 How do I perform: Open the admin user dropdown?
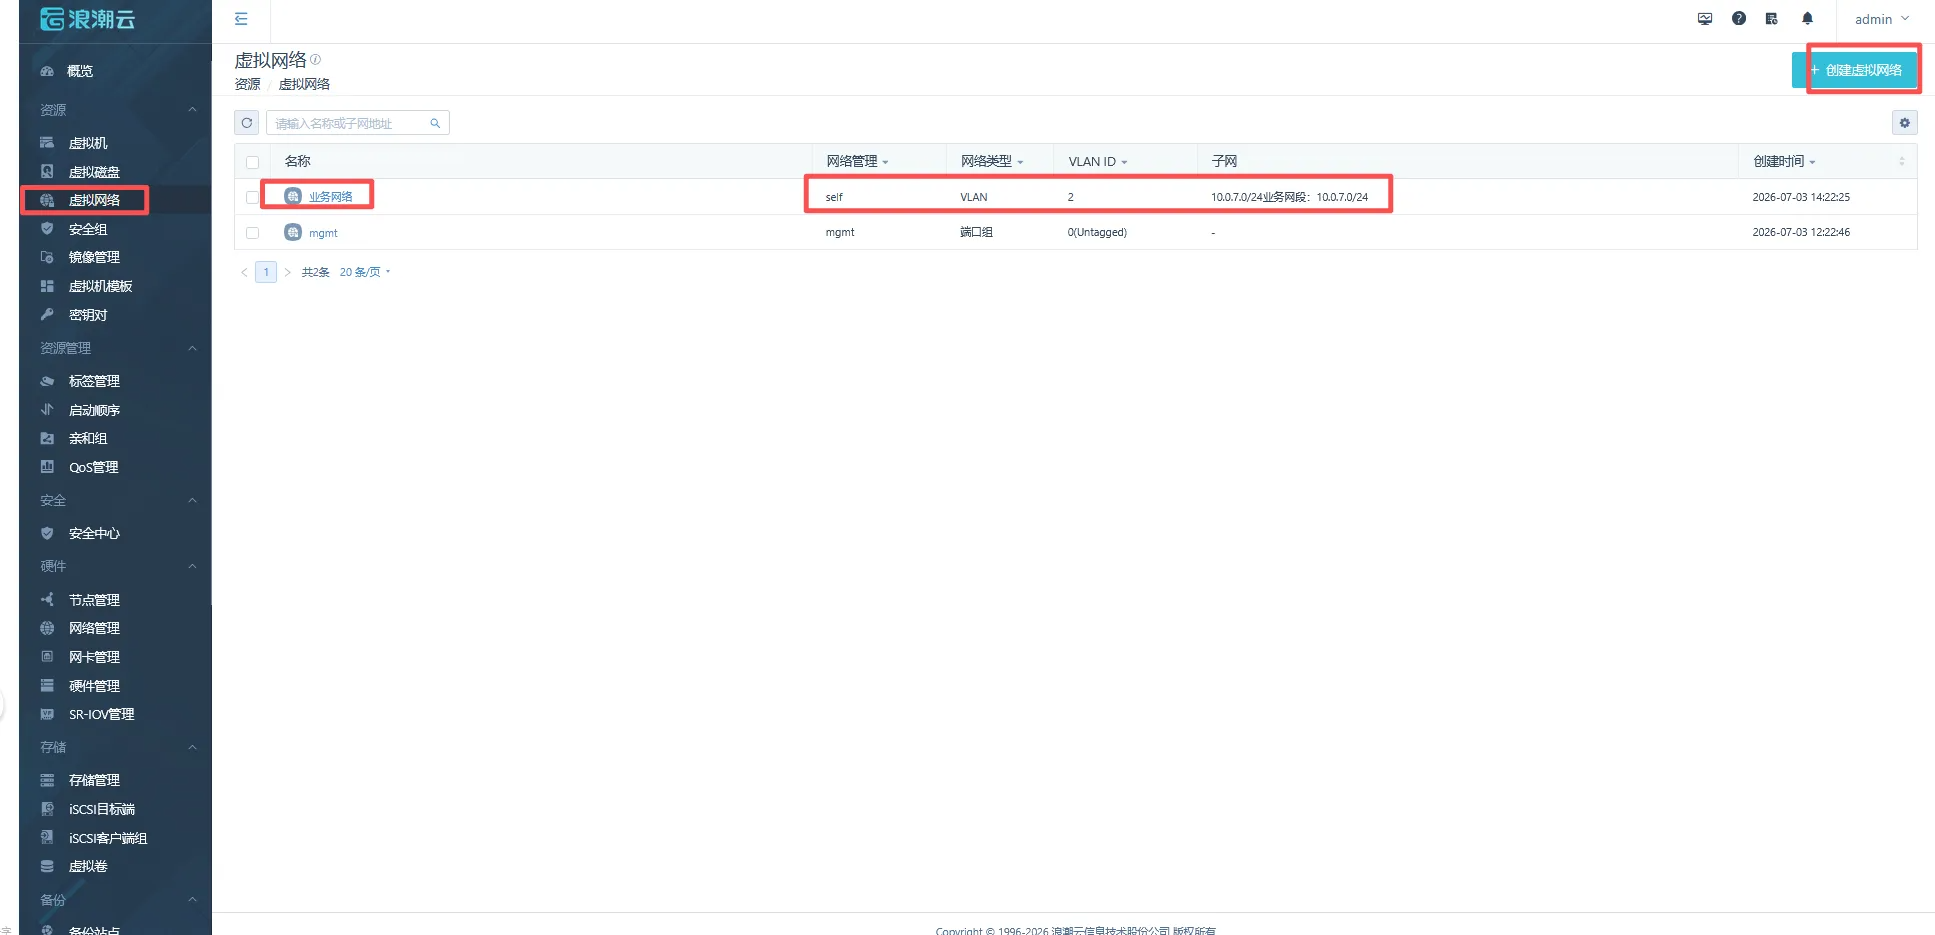[1882, 19]
